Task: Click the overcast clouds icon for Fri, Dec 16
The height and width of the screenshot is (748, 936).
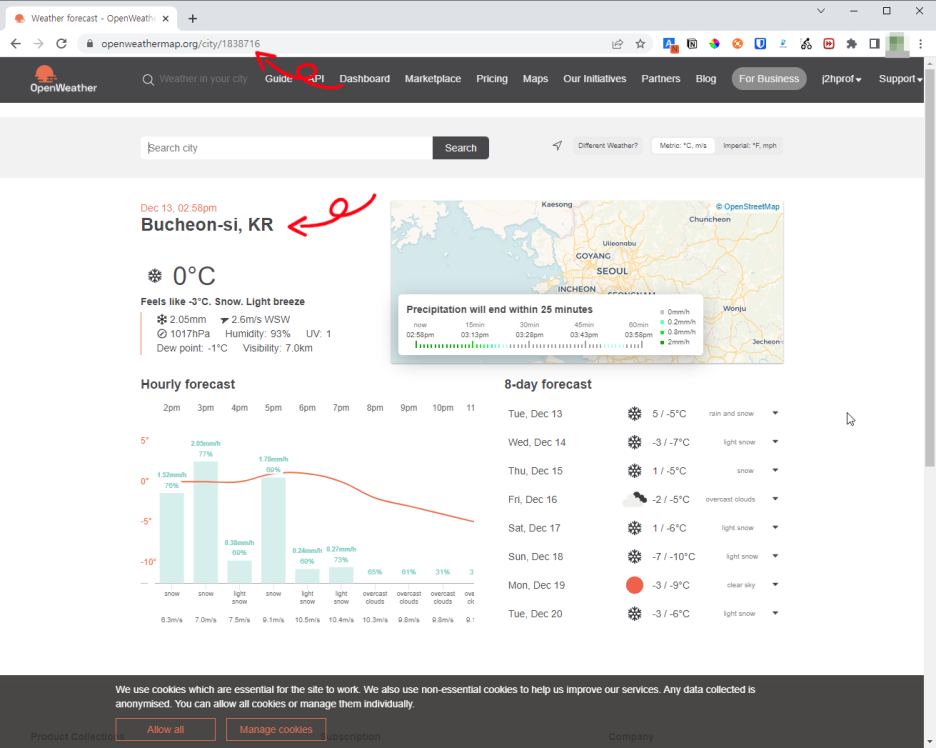Action: coord(635,499)
